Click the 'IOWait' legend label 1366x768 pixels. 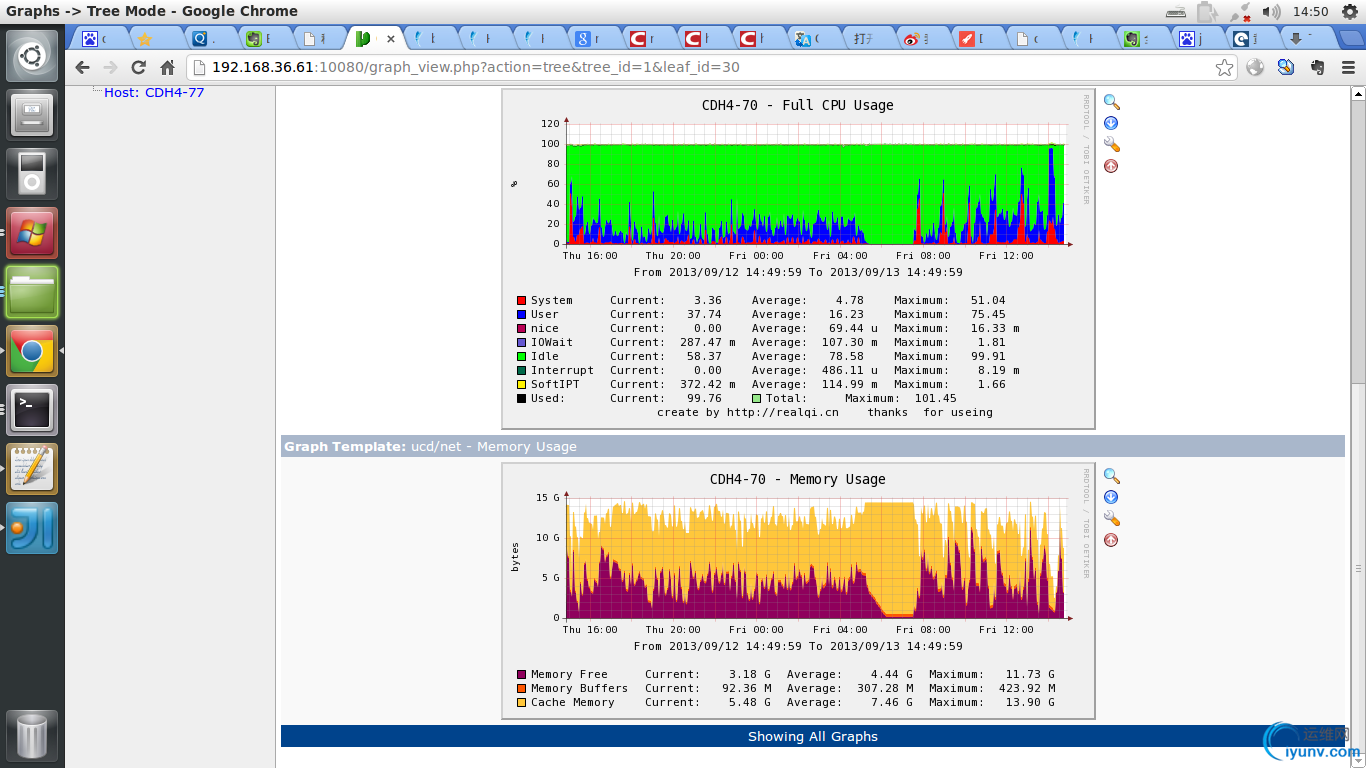(x=552, y=342)
